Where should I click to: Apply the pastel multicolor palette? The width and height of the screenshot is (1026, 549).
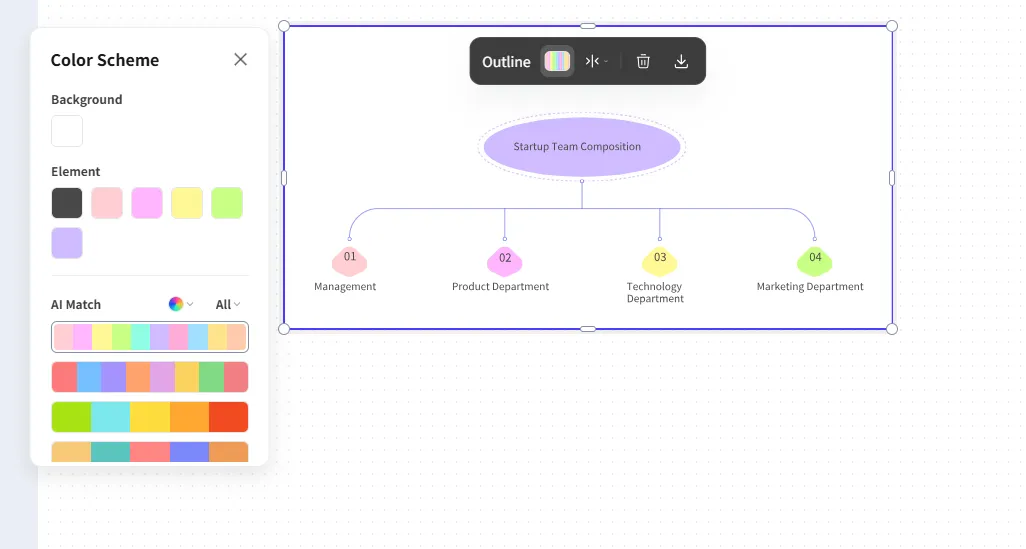[150, 337]
